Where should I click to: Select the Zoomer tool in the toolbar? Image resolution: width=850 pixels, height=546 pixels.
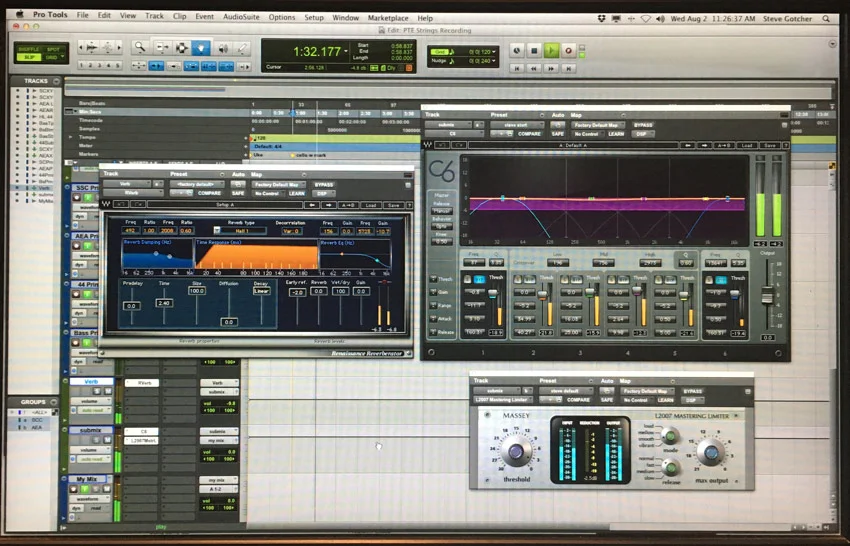140,48
